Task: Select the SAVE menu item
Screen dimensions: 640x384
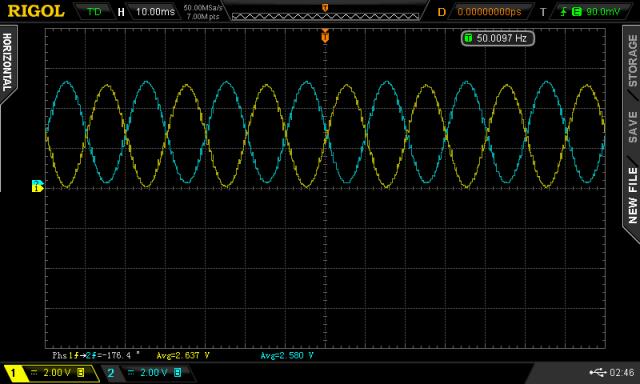Action: pyautogui.click(x=632, y=127)
